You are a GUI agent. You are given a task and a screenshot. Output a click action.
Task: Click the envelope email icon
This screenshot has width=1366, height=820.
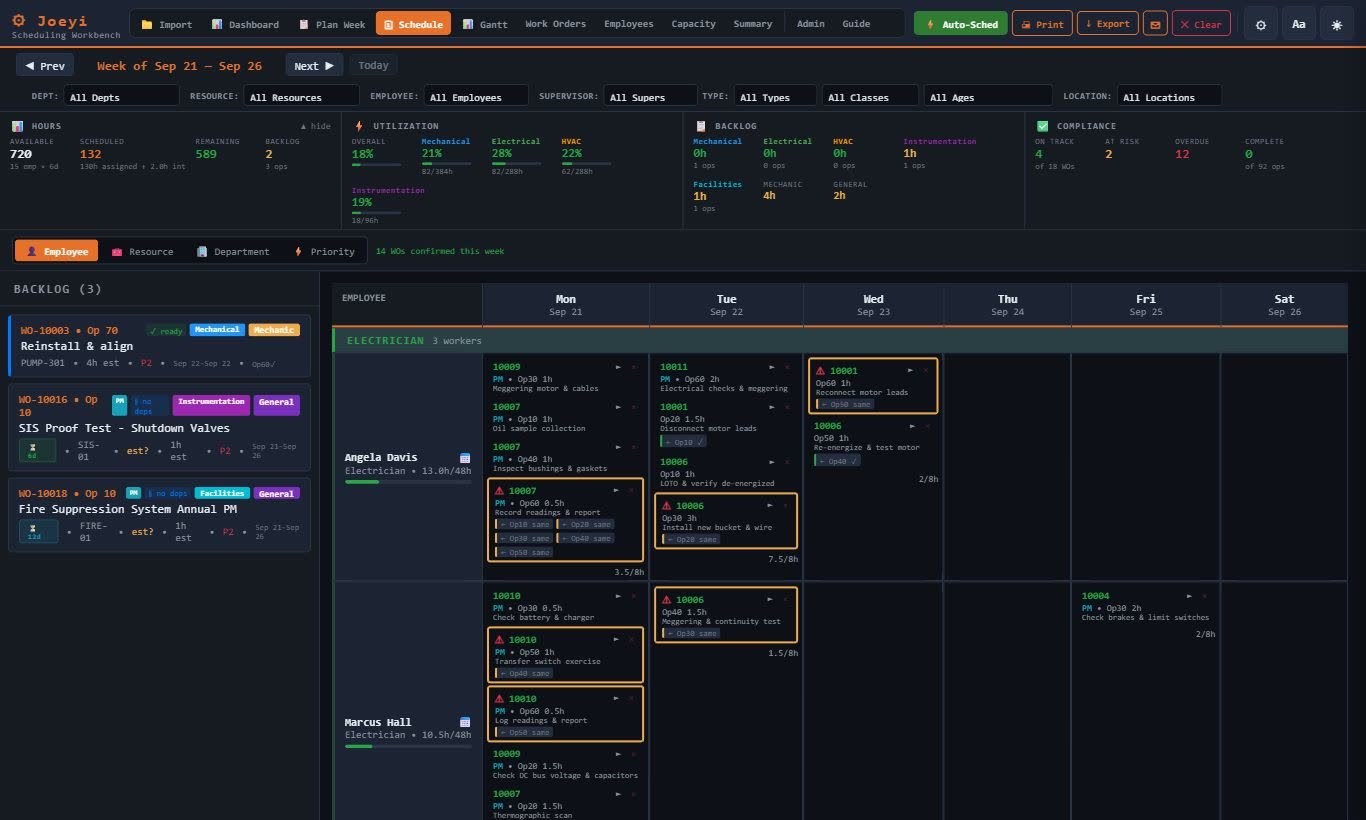[1155, 24]
